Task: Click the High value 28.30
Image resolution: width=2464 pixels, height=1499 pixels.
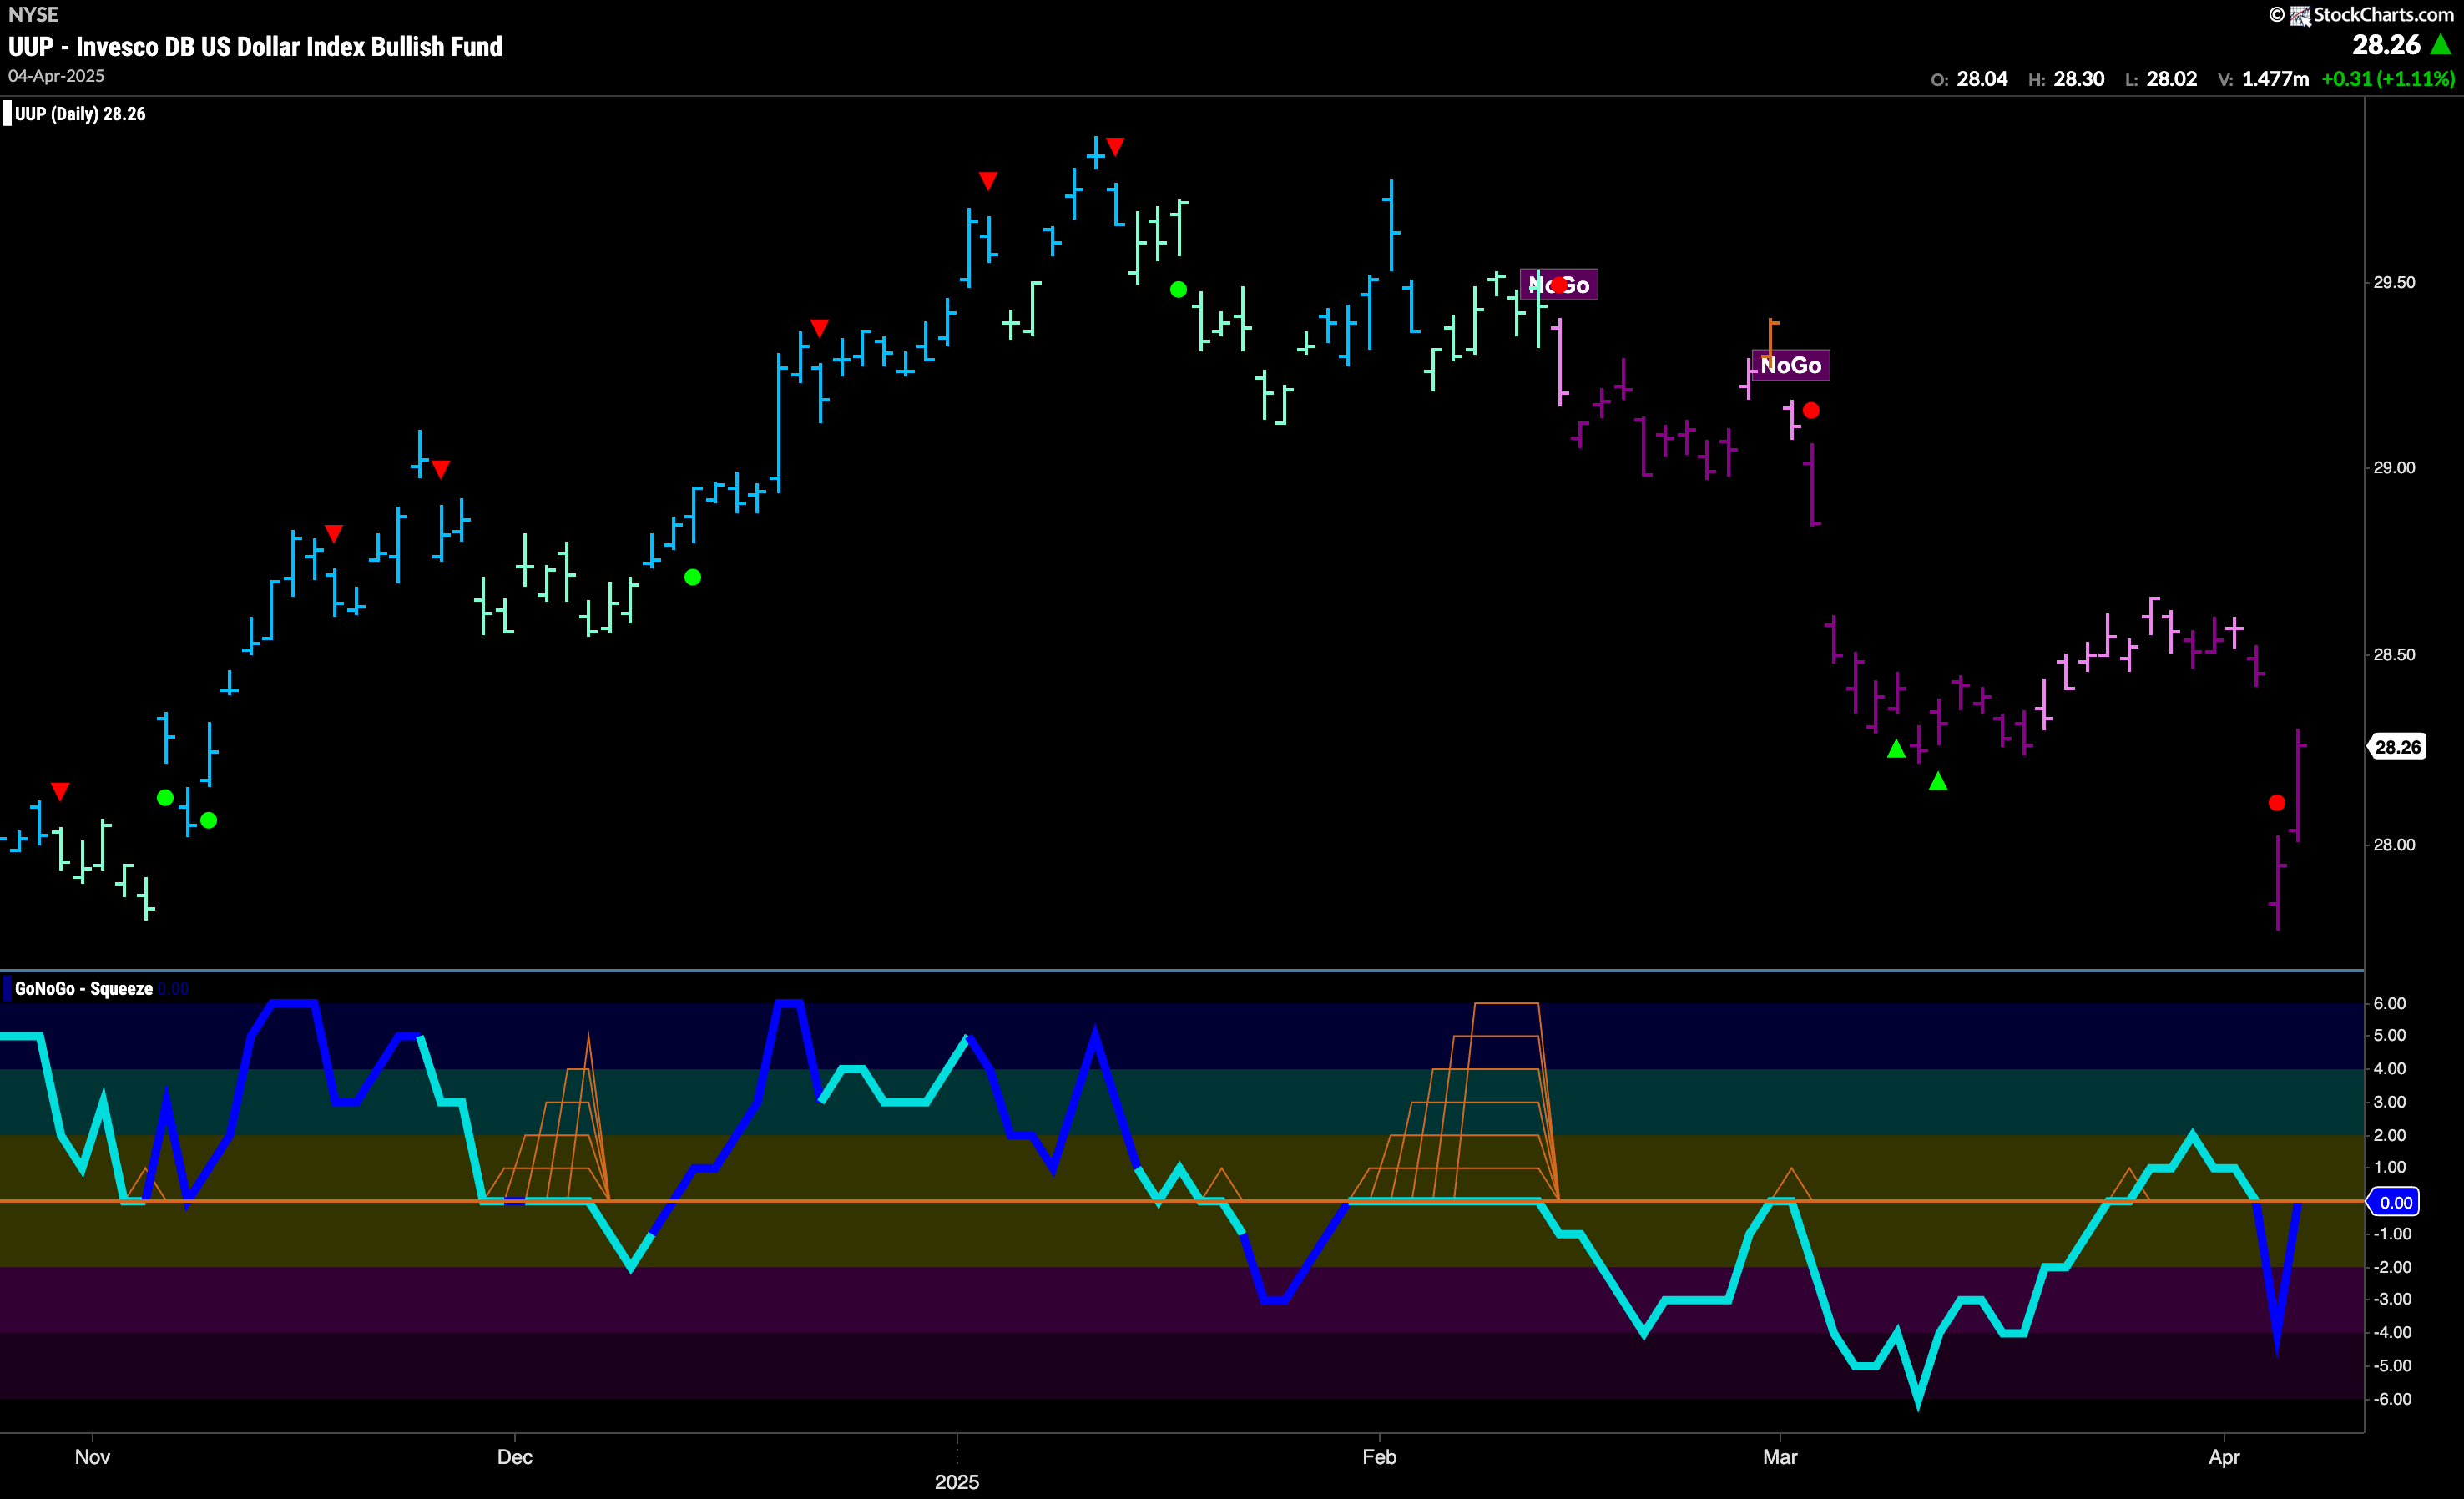Action: click(2079, 79)
